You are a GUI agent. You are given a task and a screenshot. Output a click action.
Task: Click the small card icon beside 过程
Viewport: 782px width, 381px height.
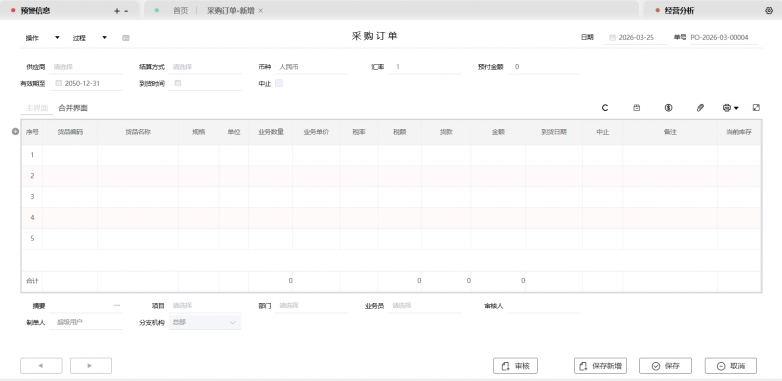tap(126, 38)
